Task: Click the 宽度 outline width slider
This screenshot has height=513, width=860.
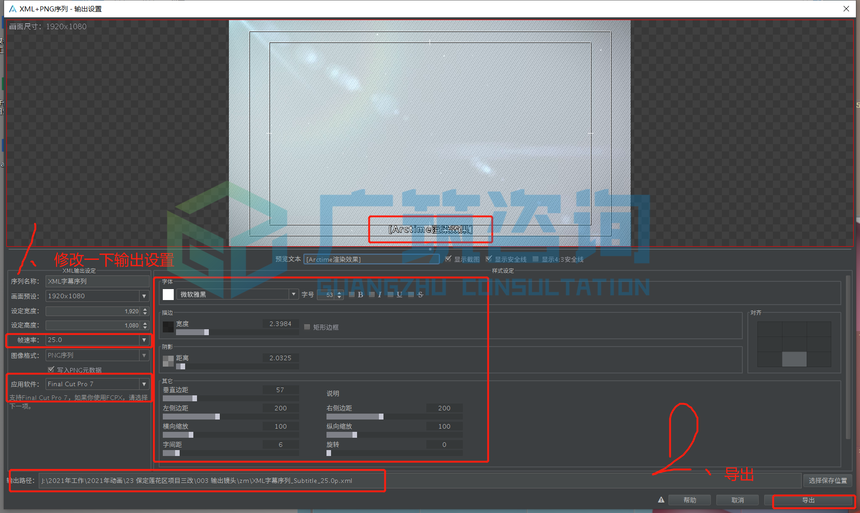Action: click(x=237, y=332)
